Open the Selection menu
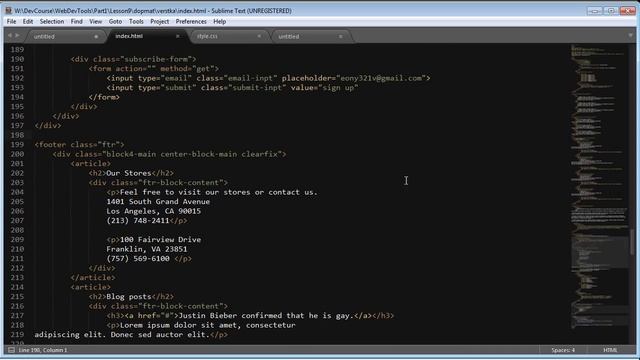 coord(52,22)
